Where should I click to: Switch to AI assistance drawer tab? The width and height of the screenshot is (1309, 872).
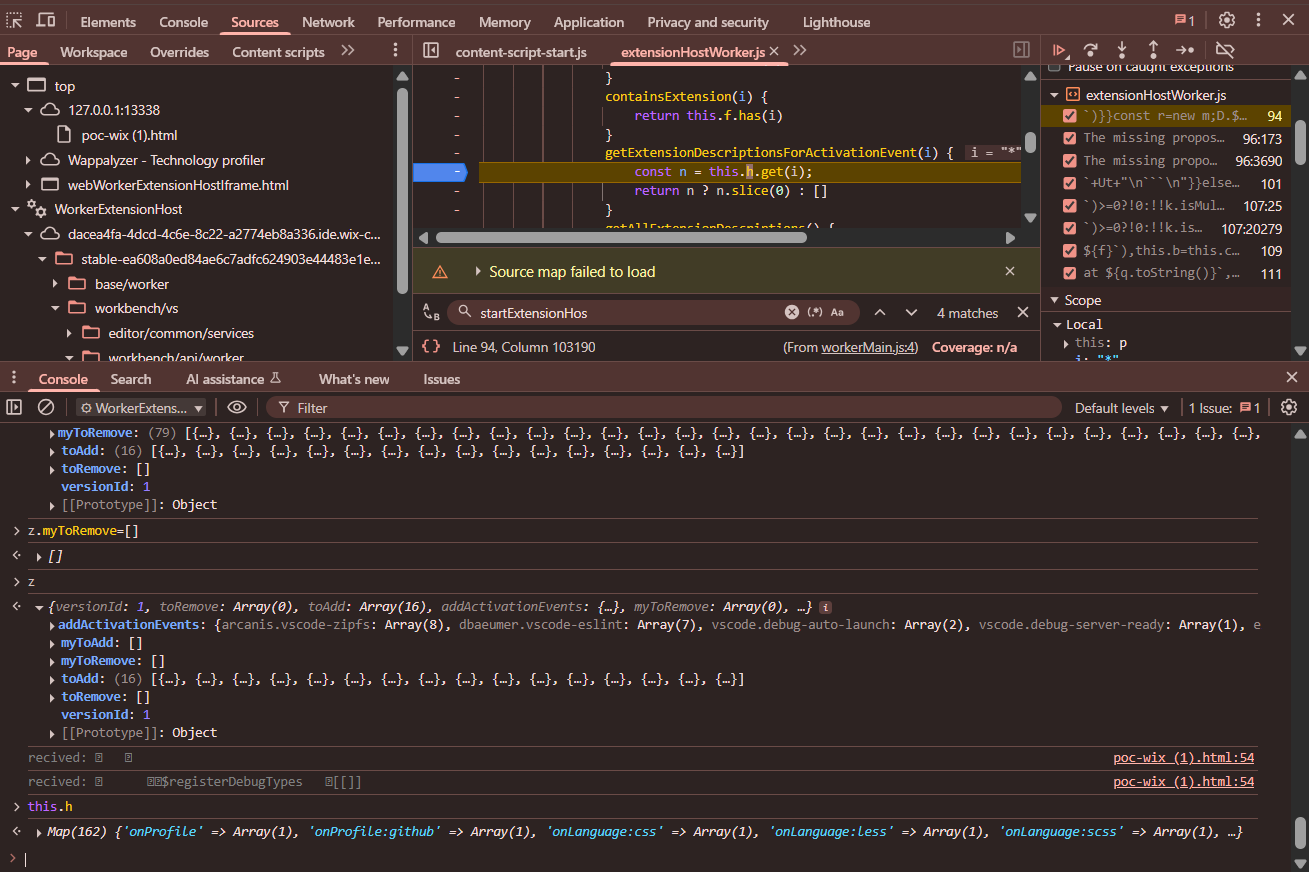pyautogui.click(x=233, y=379)
